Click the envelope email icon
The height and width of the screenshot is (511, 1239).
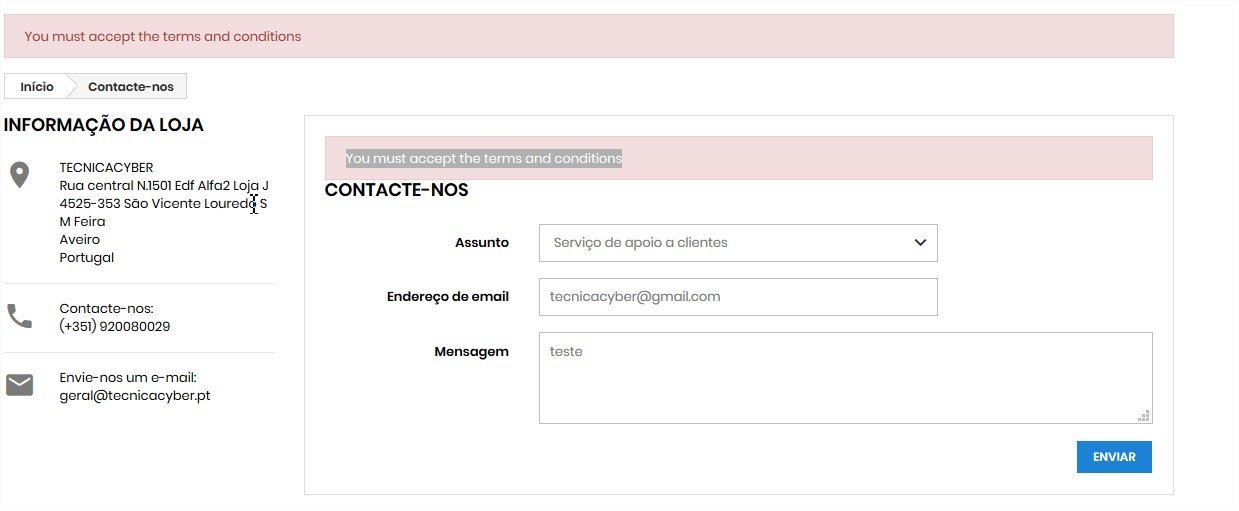19,385
